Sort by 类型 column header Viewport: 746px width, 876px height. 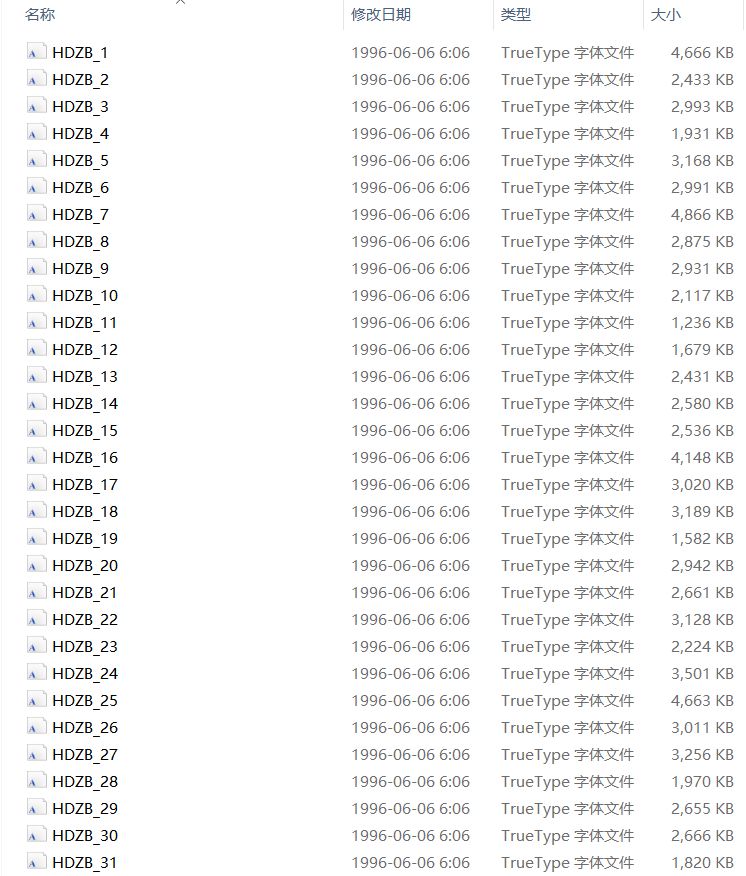click(x=516, y=15)
